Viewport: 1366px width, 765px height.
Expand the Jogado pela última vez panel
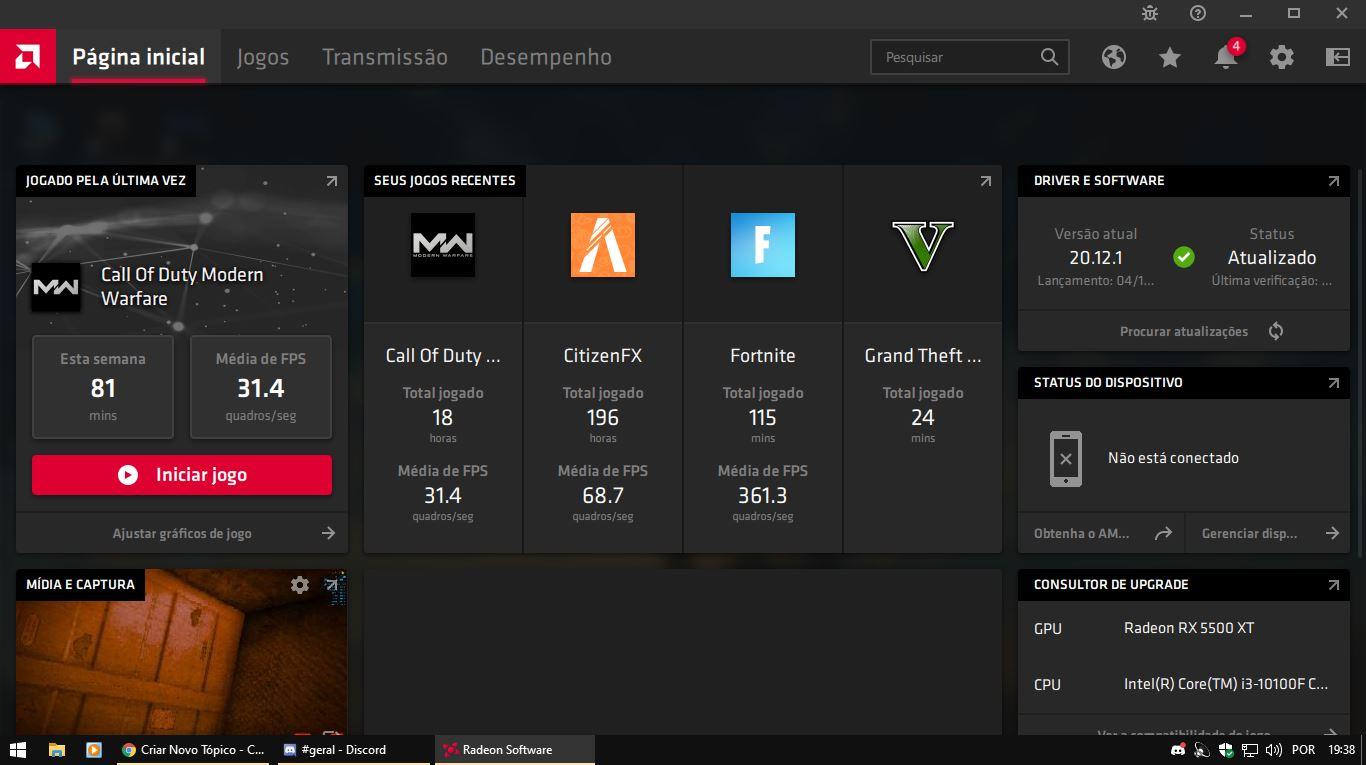[332, 181]
